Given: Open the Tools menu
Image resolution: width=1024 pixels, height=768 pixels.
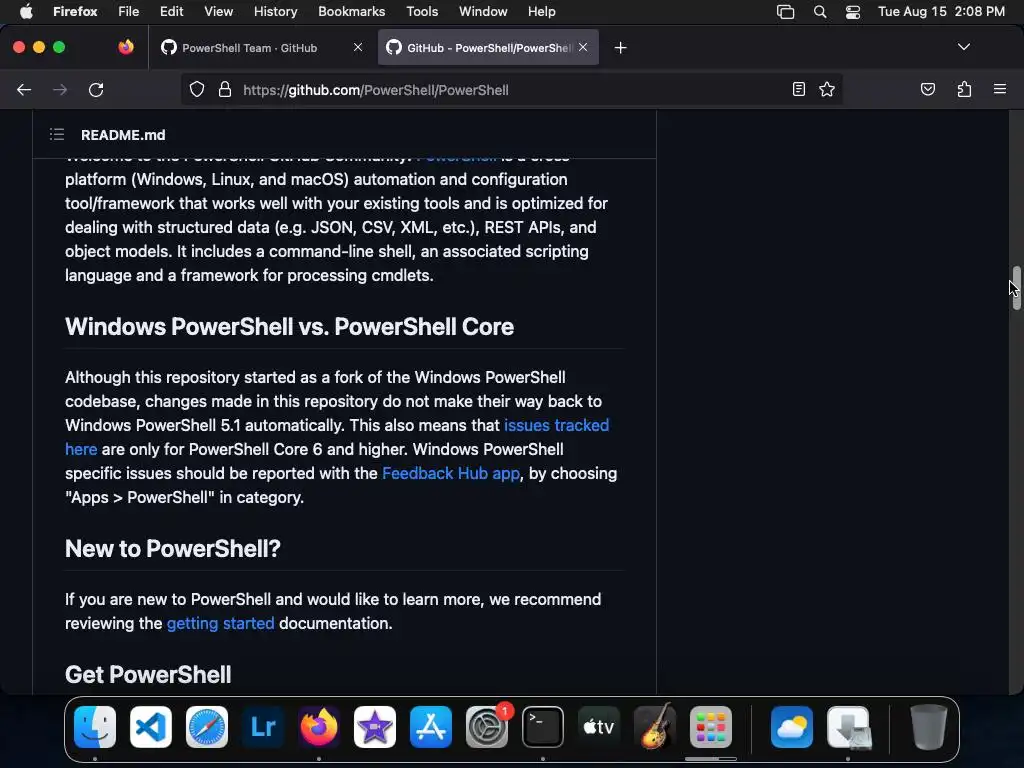Looking at the screenshot, I should click(422, 11).
